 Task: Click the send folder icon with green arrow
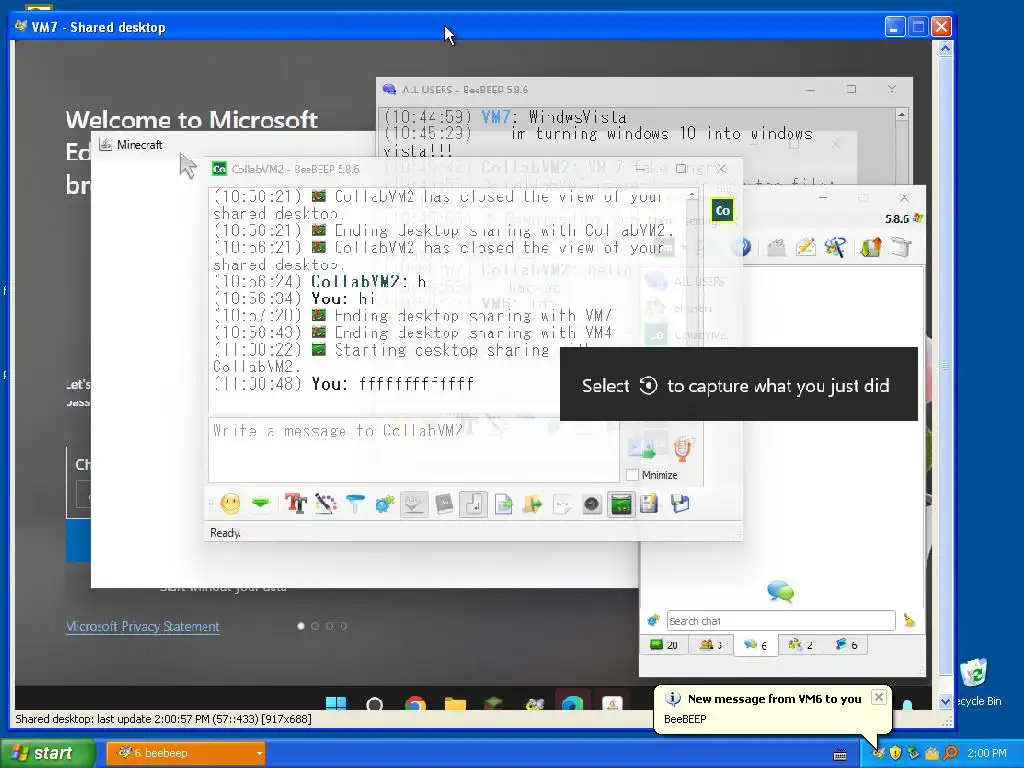[x=532, y=504]
